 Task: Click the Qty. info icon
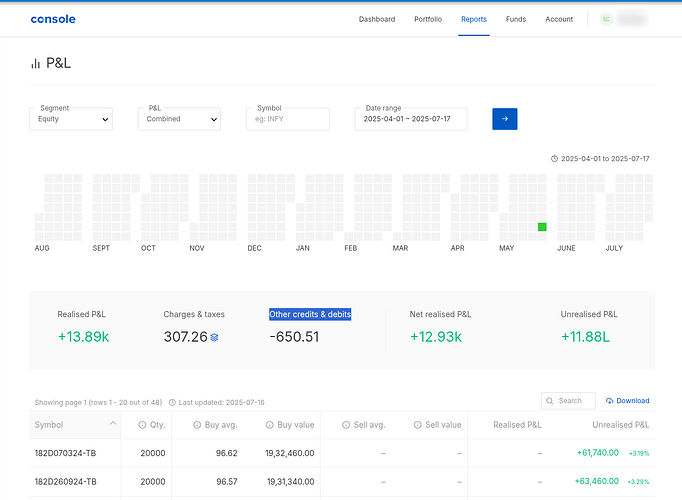pos(142,425)
